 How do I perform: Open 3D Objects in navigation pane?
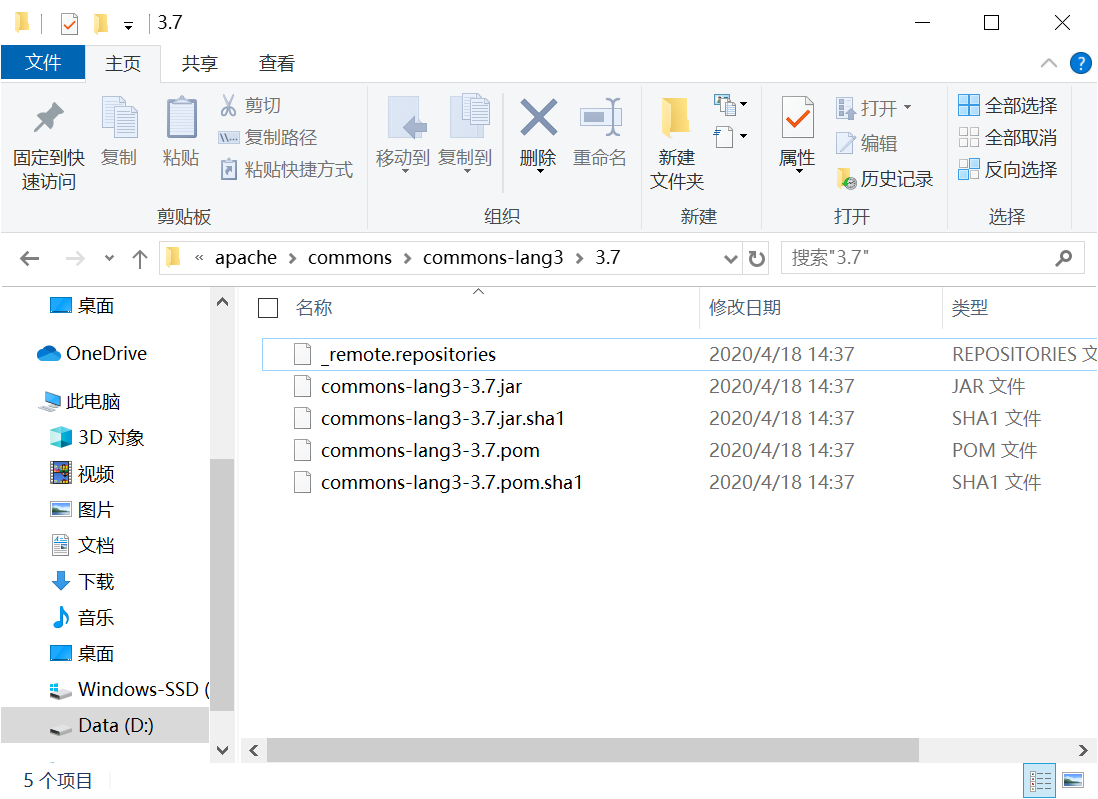97,438
